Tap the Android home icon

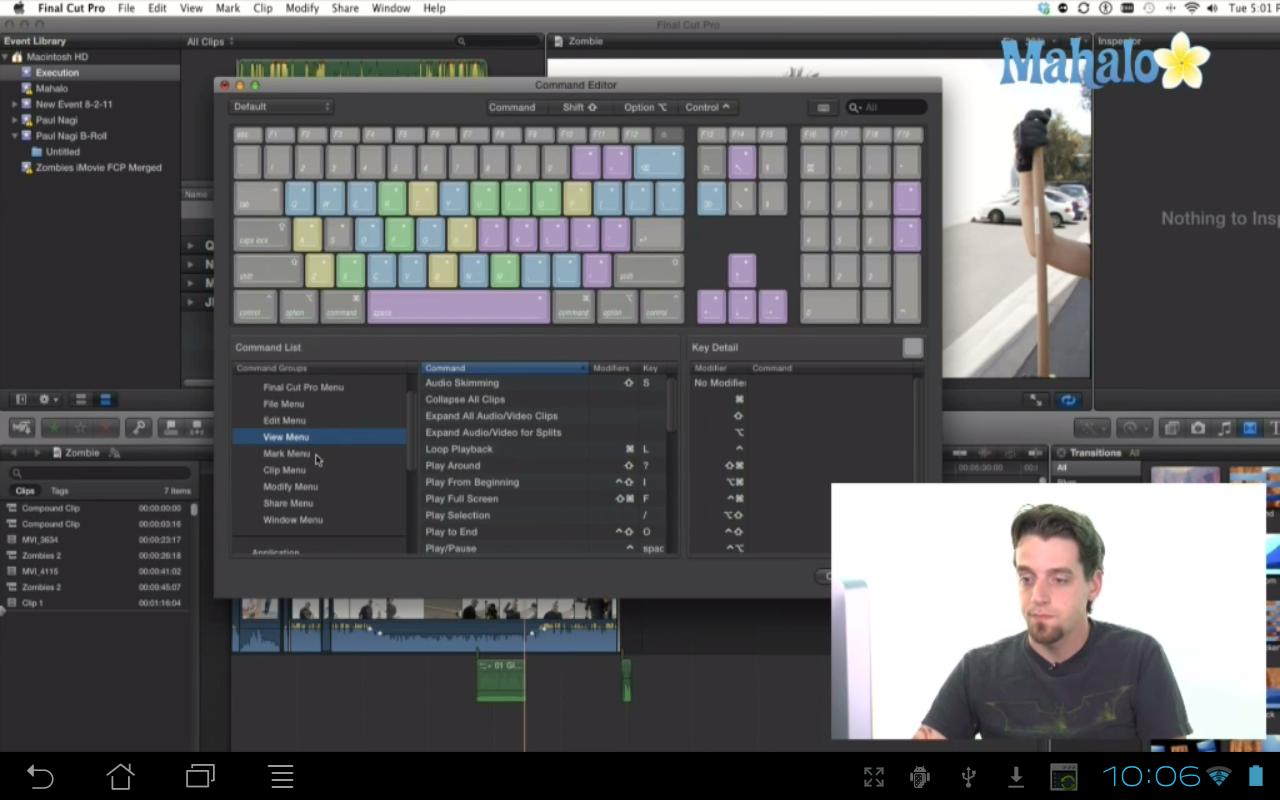120,776
